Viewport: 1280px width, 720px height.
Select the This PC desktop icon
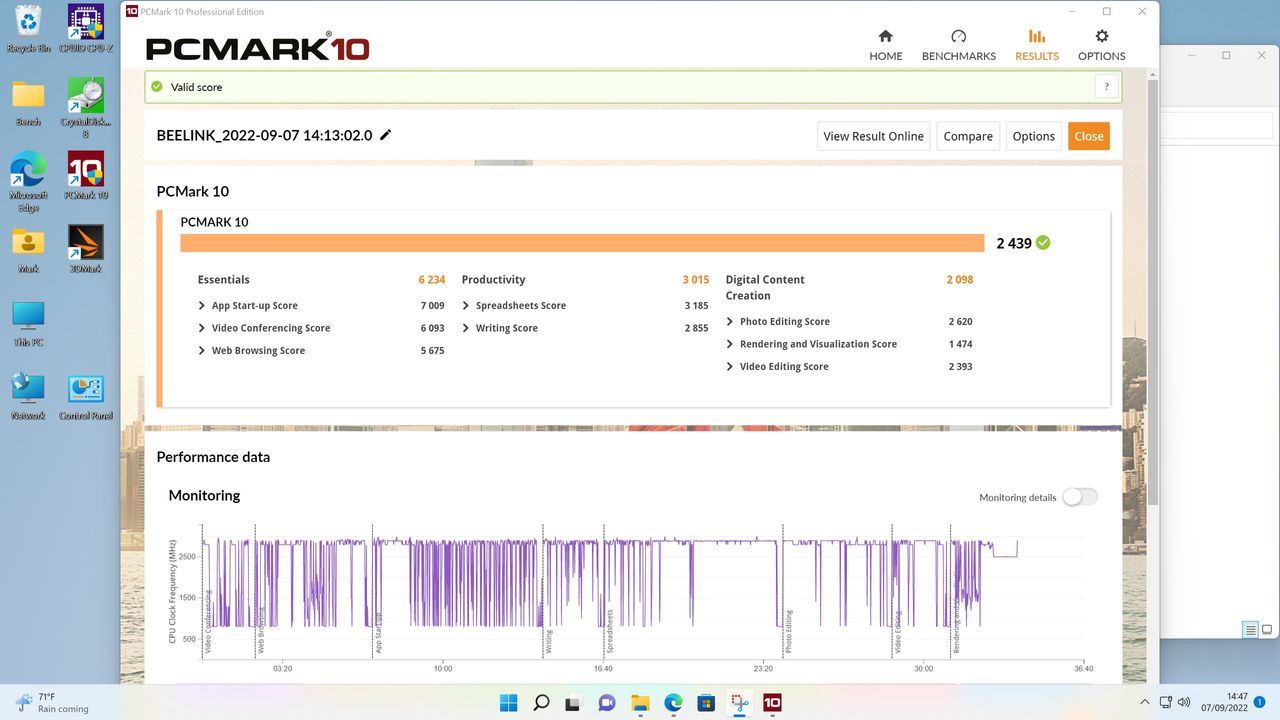(29, 323)
